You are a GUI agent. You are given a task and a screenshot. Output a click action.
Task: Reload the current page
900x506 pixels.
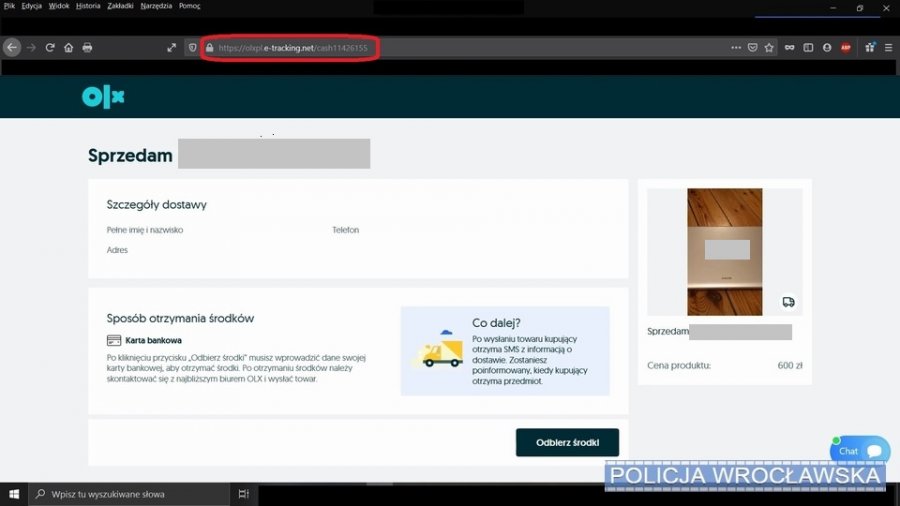click(50, 47)
